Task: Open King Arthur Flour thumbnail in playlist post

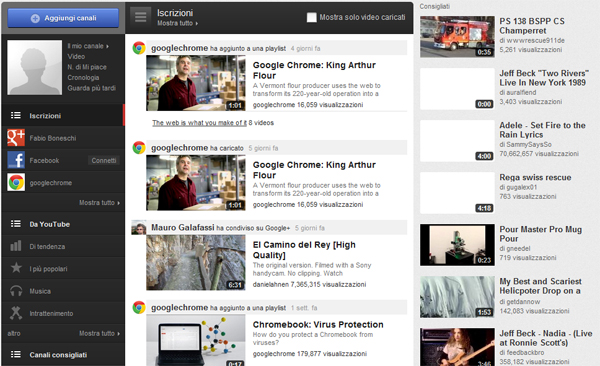Action: click(x=196, y=83)
